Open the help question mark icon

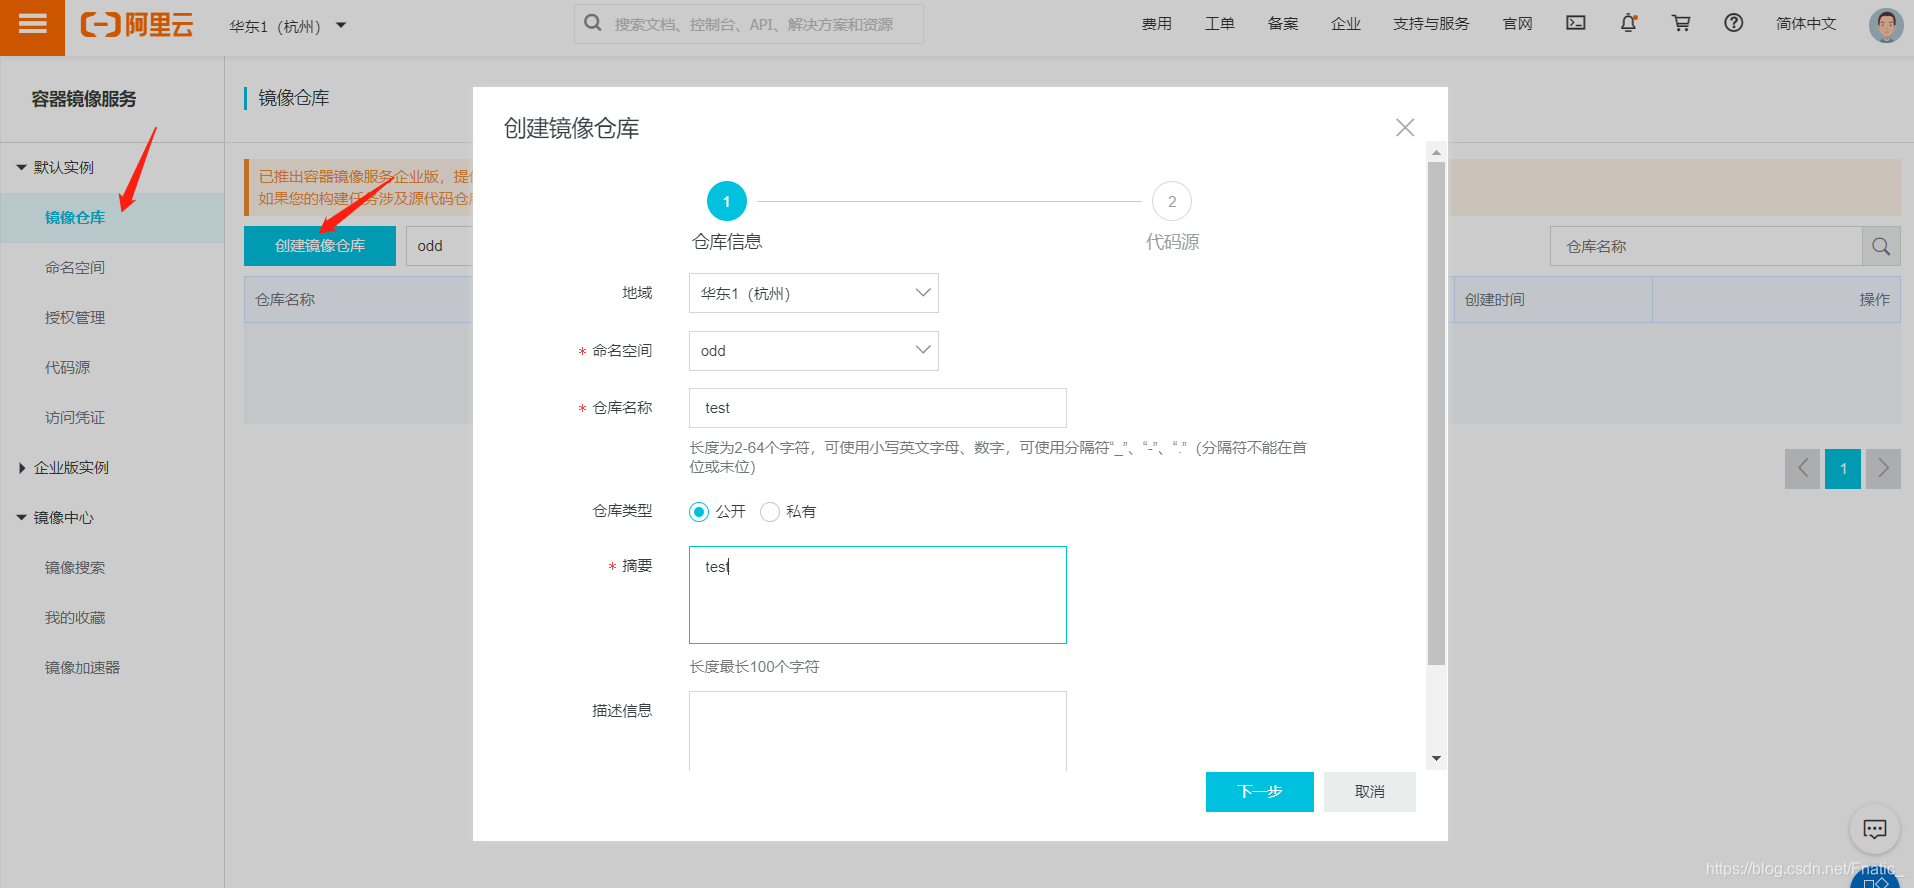coord(1734,23)
